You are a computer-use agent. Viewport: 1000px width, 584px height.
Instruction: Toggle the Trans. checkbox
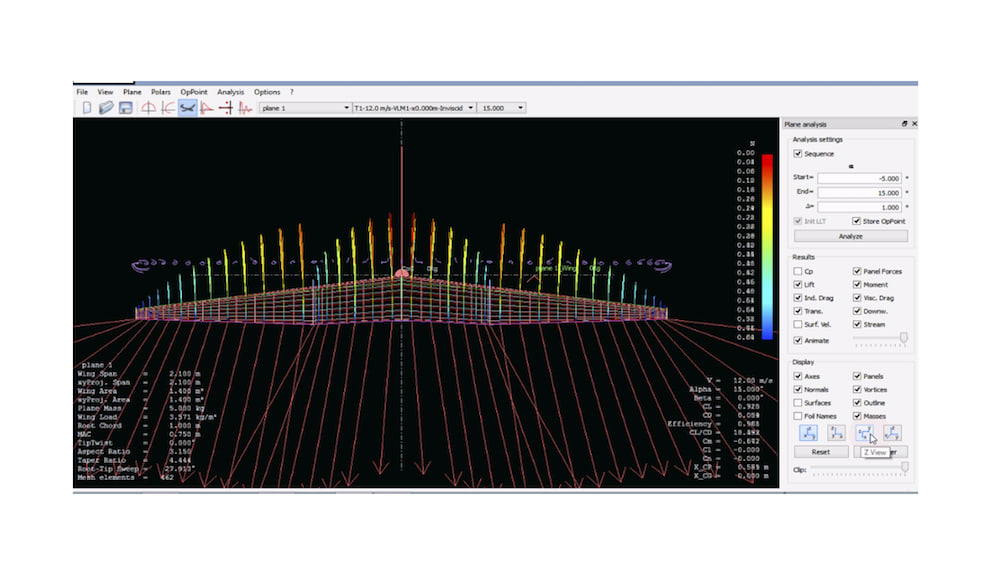pos(798,311)
